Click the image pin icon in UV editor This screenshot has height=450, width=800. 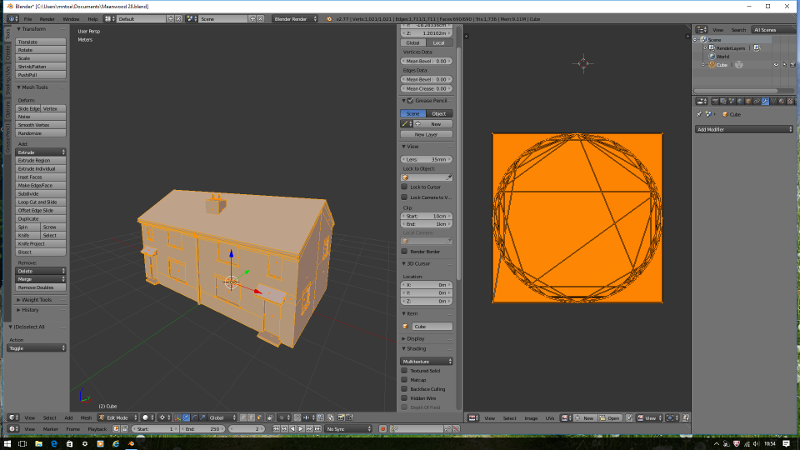click(x=630, y=418)
